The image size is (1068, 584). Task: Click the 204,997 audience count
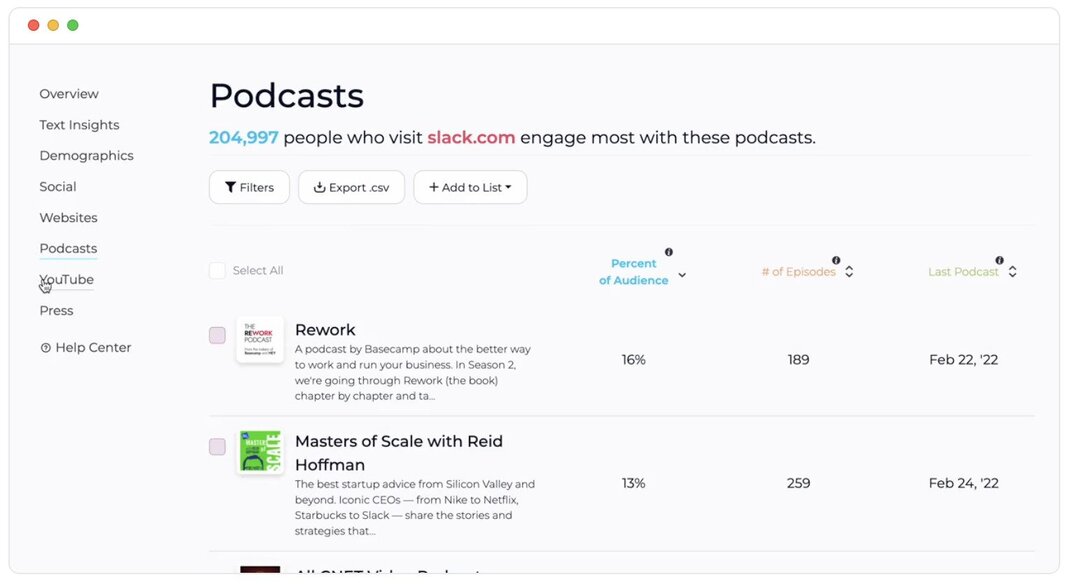[243, 138]
